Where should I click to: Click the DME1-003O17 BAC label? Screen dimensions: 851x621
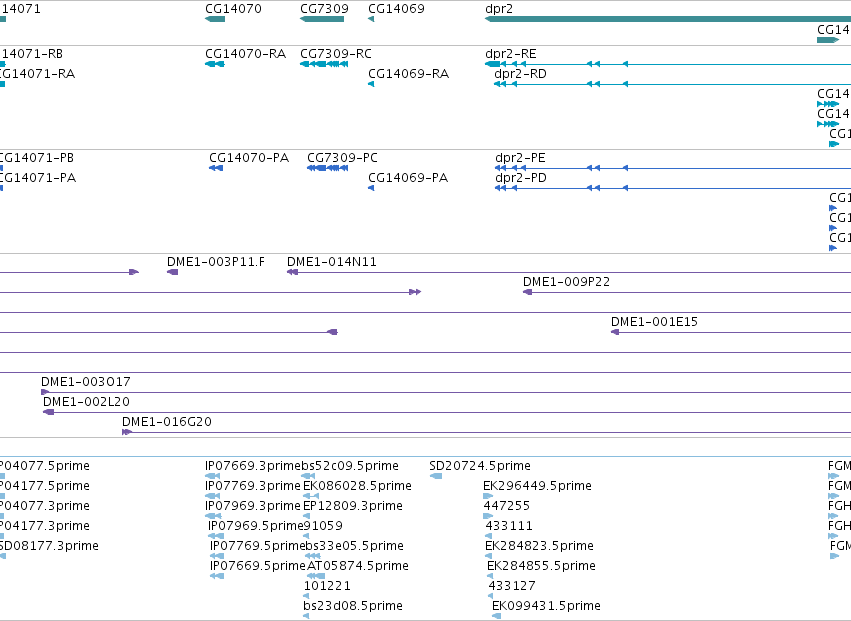86,382
